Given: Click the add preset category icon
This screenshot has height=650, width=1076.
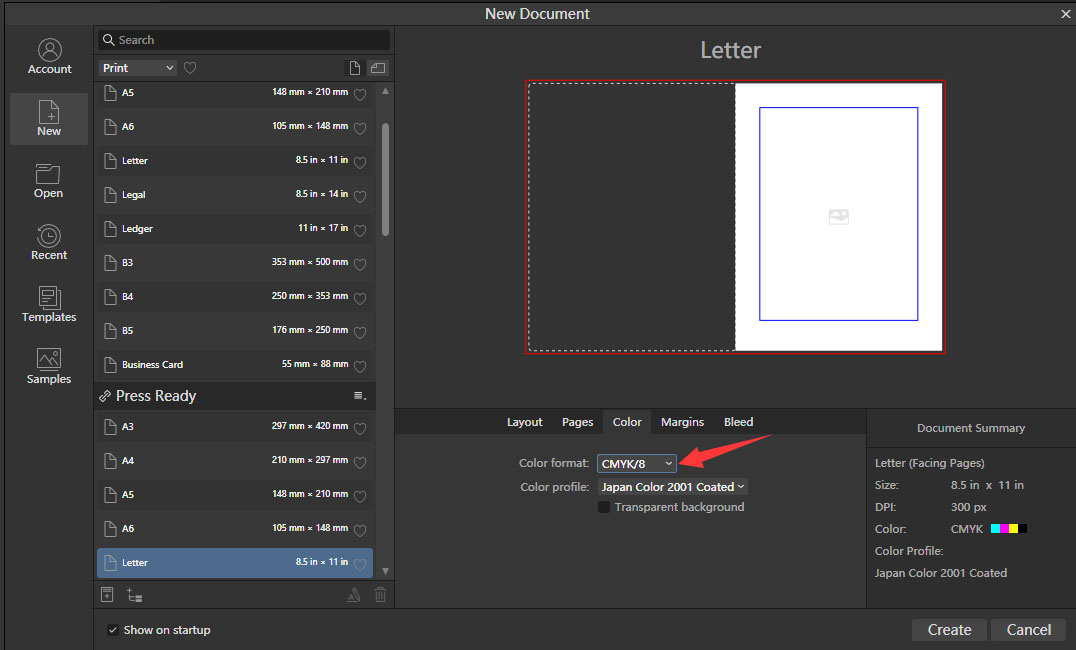Looking at the screenshot, I should [134, 595].
